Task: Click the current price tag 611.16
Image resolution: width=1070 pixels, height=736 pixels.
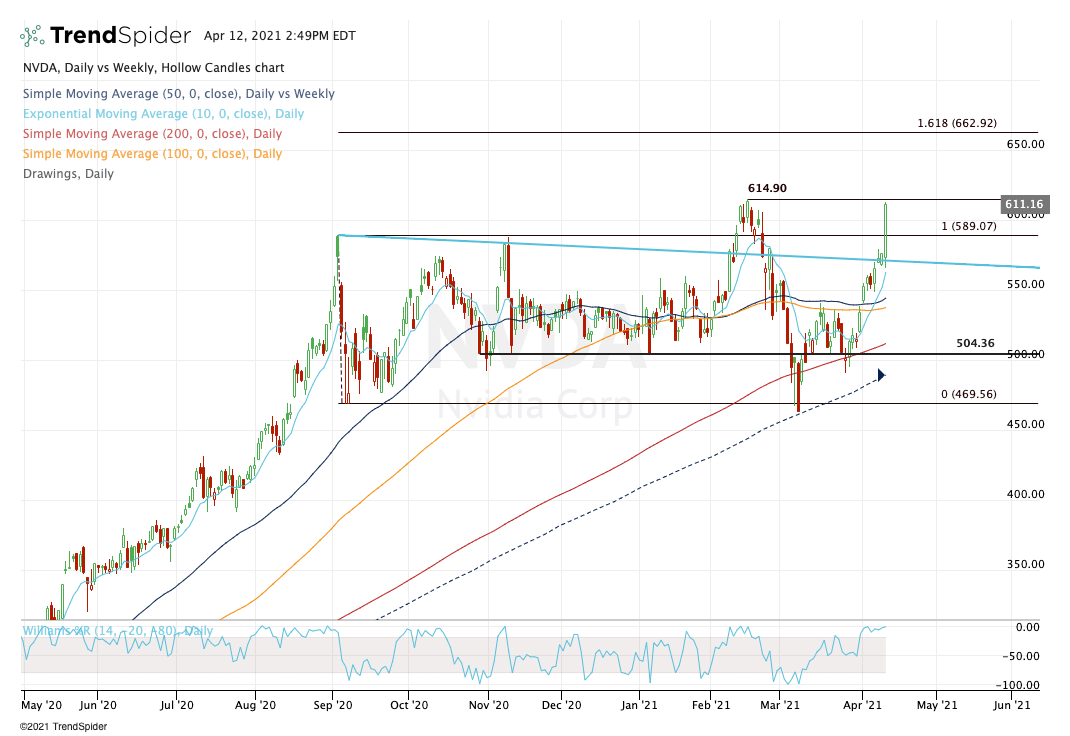Action: [1024, 204]
